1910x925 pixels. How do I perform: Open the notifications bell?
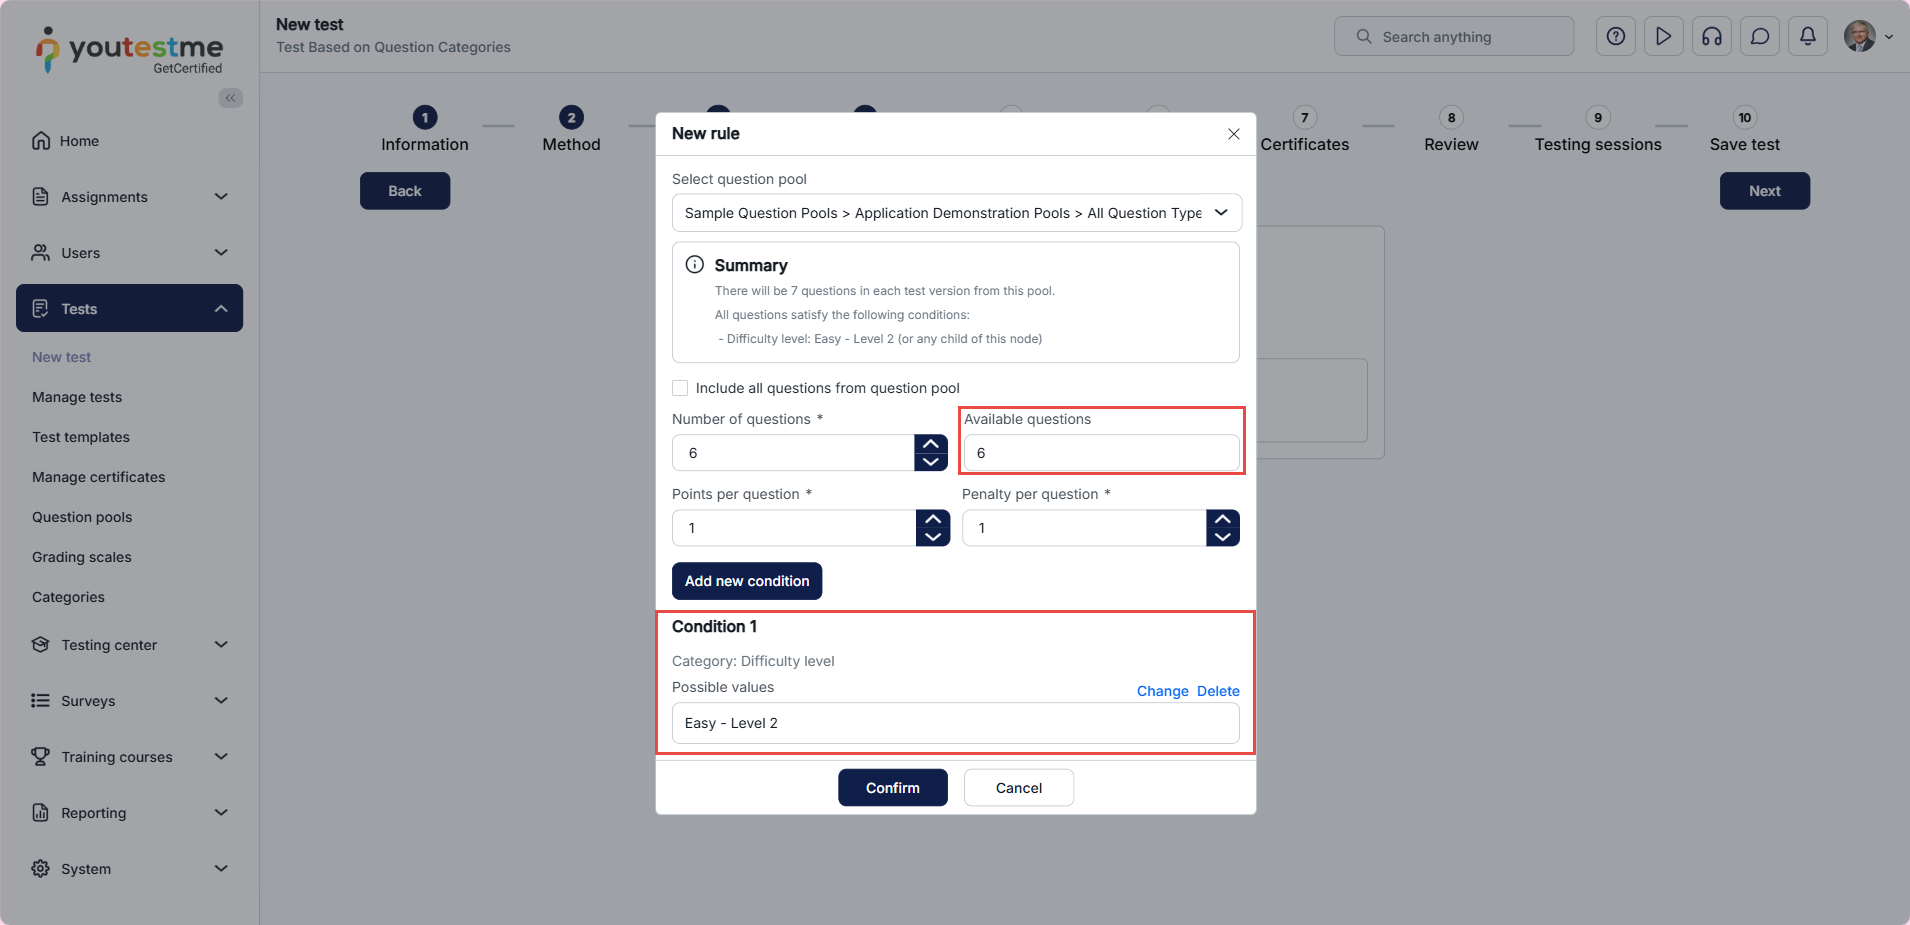[1807, 37]
